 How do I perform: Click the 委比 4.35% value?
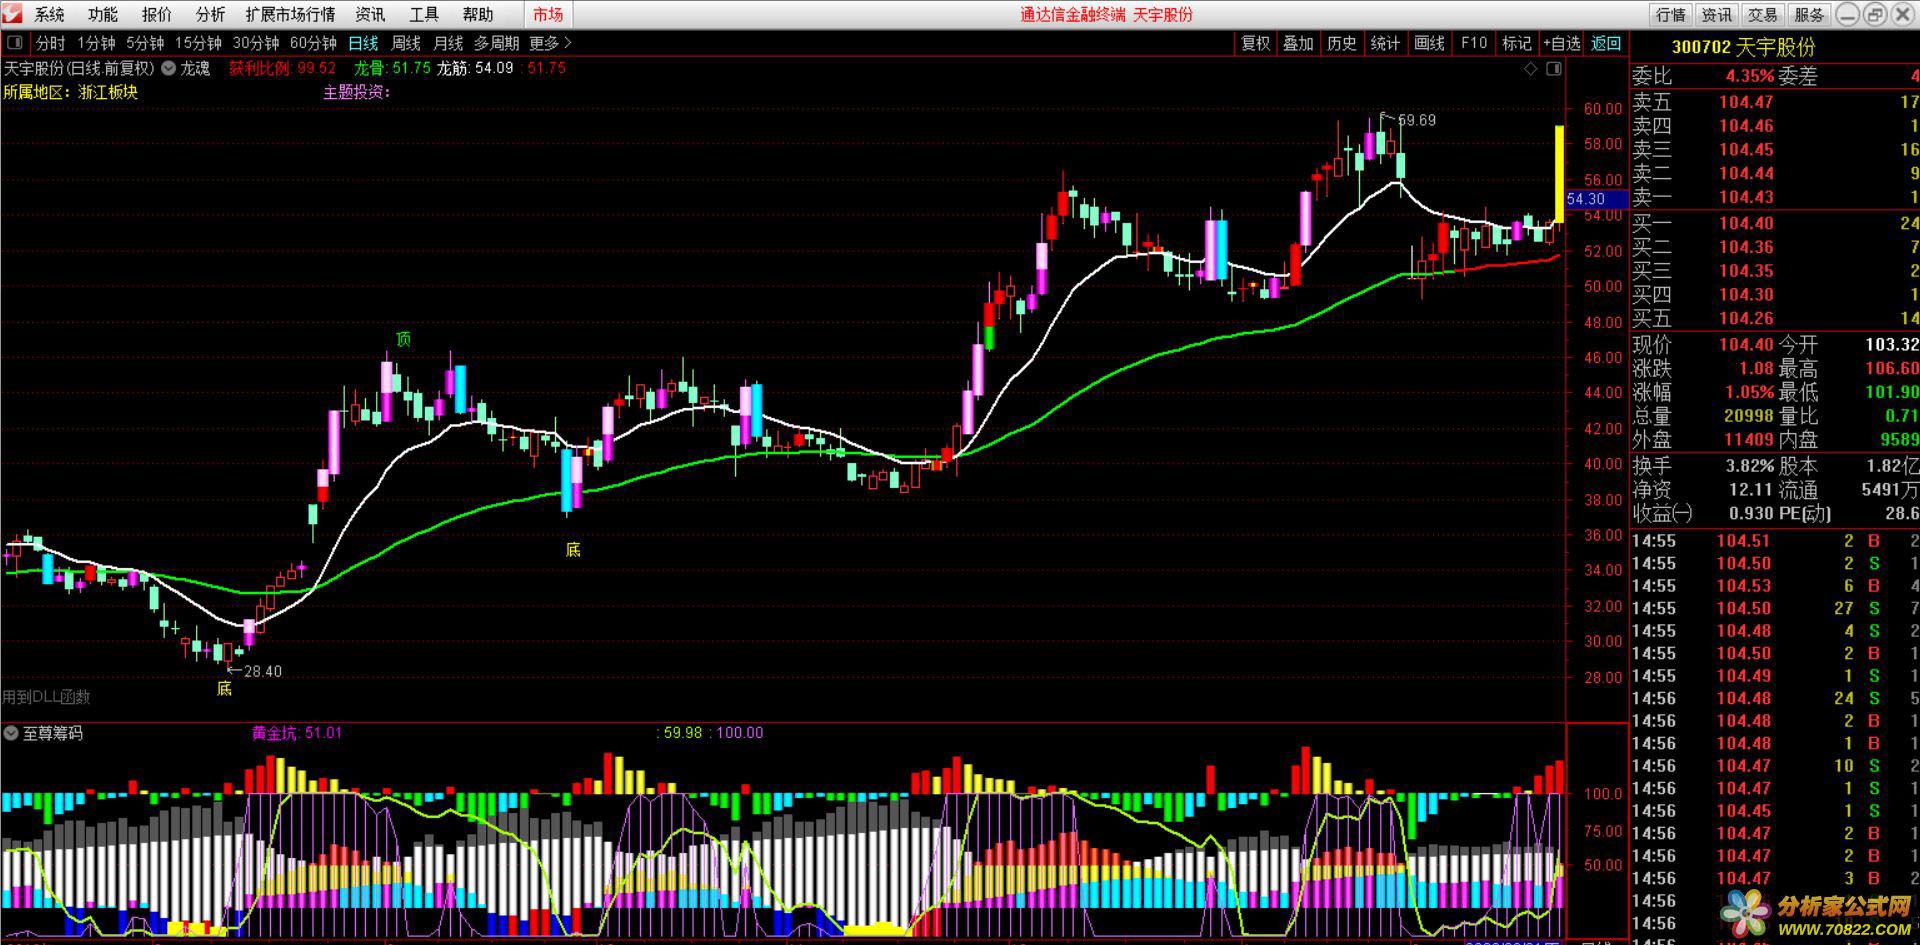[x=1749, y=76]
